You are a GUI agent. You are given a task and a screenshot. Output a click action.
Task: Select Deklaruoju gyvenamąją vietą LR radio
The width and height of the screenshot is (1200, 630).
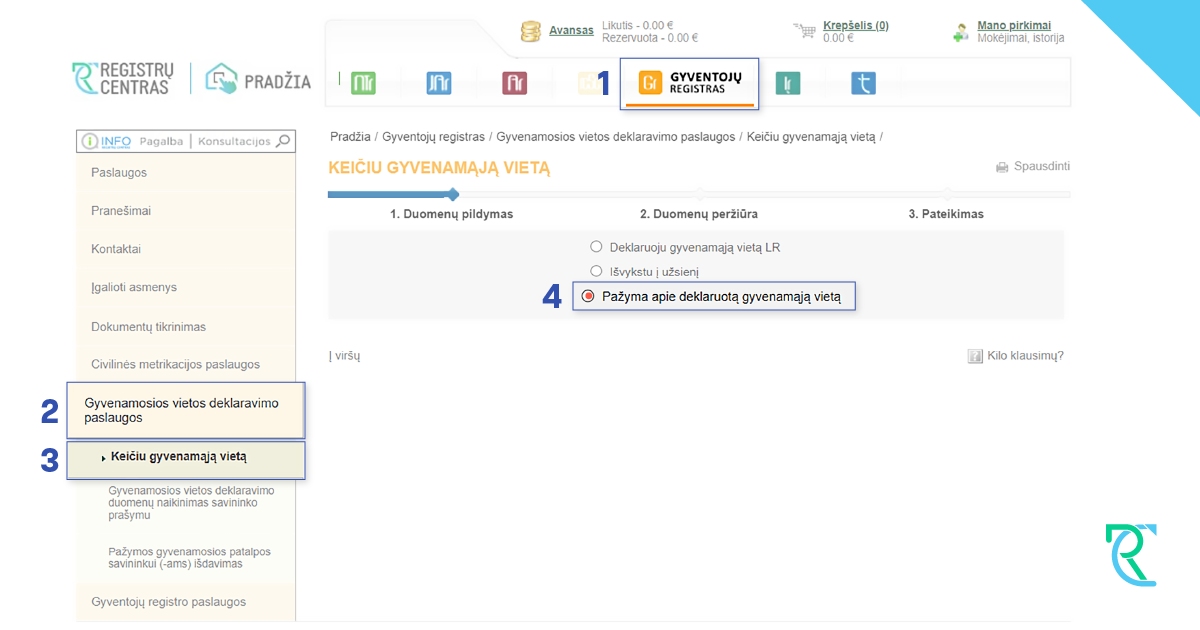coord(597,246)
